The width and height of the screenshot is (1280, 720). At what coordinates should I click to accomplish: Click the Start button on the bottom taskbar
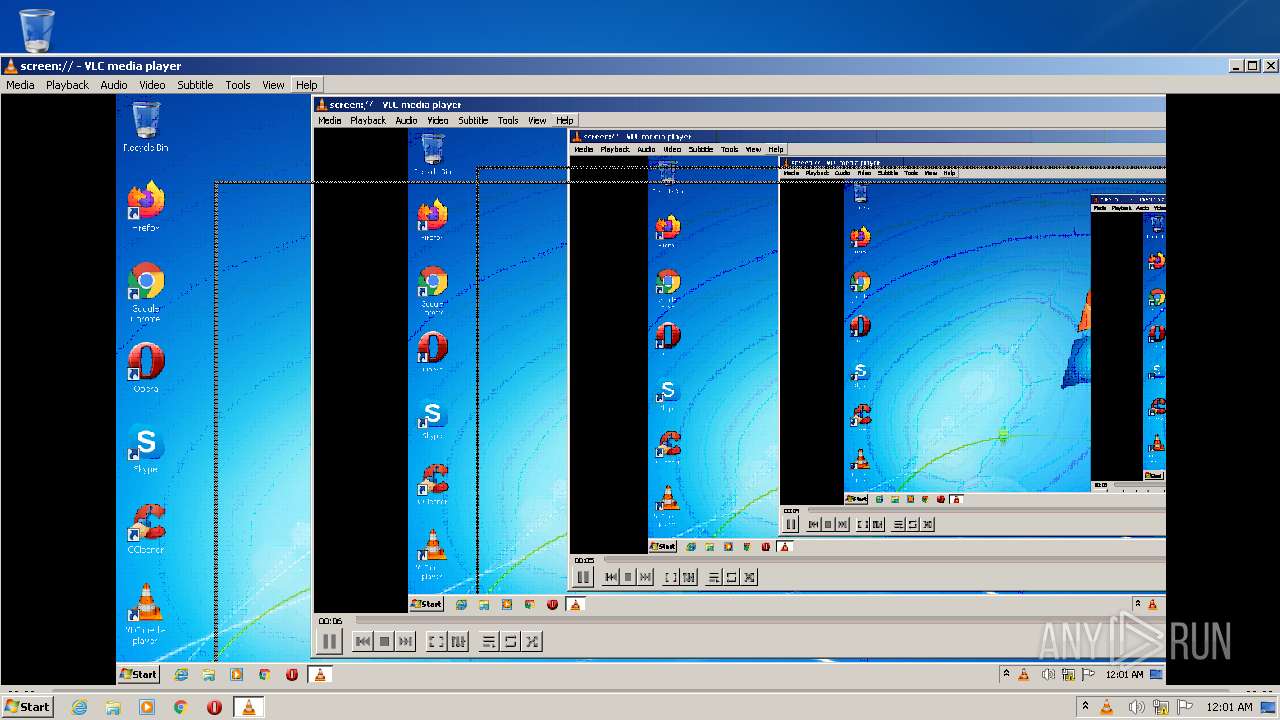coord(27,706)
